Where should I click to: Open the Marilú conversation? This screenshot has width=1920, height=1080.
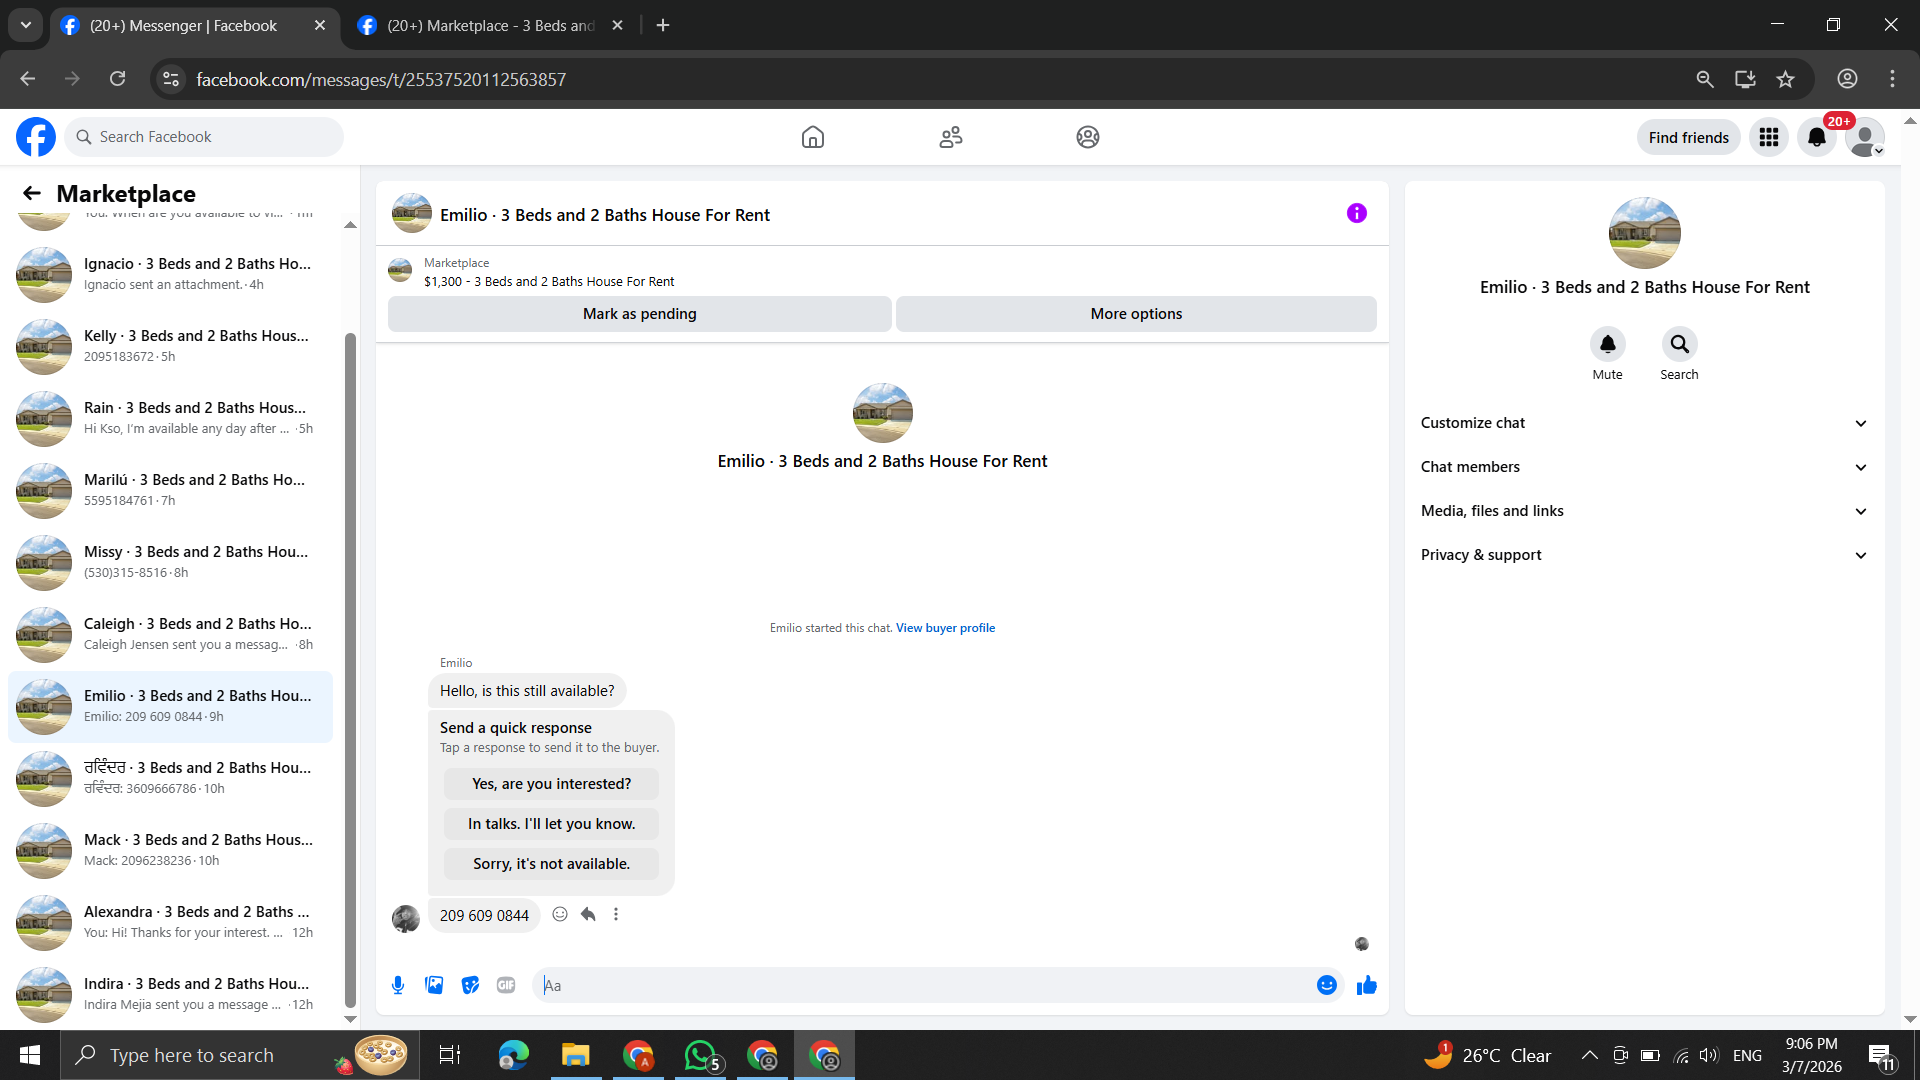170,491
